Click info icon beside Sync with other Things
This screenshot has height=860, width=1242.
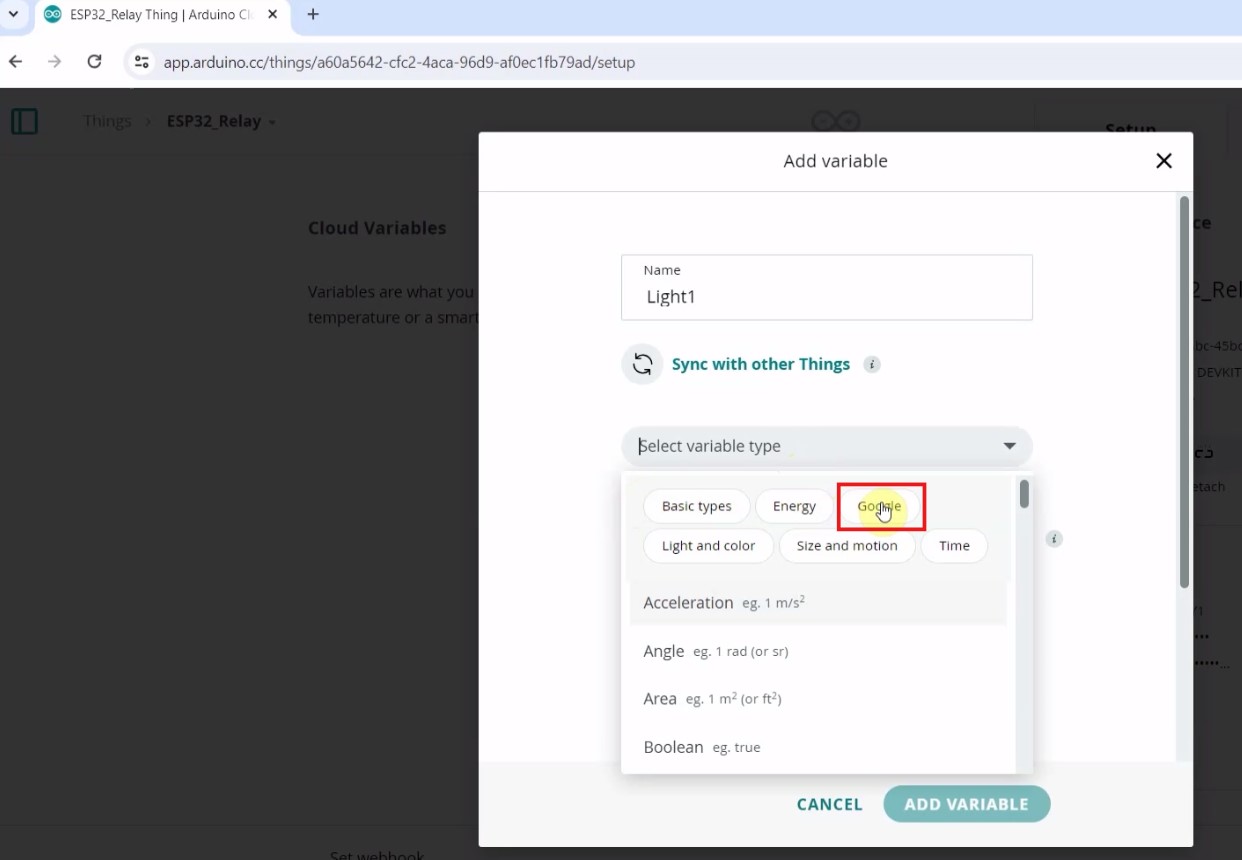click(872, 364)
